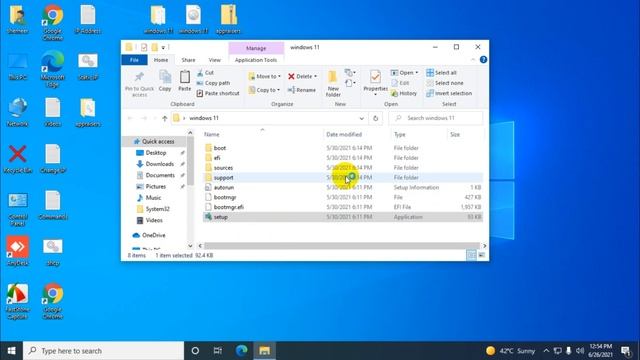Click the navigation pane scroll down arrow

(190, 246)
